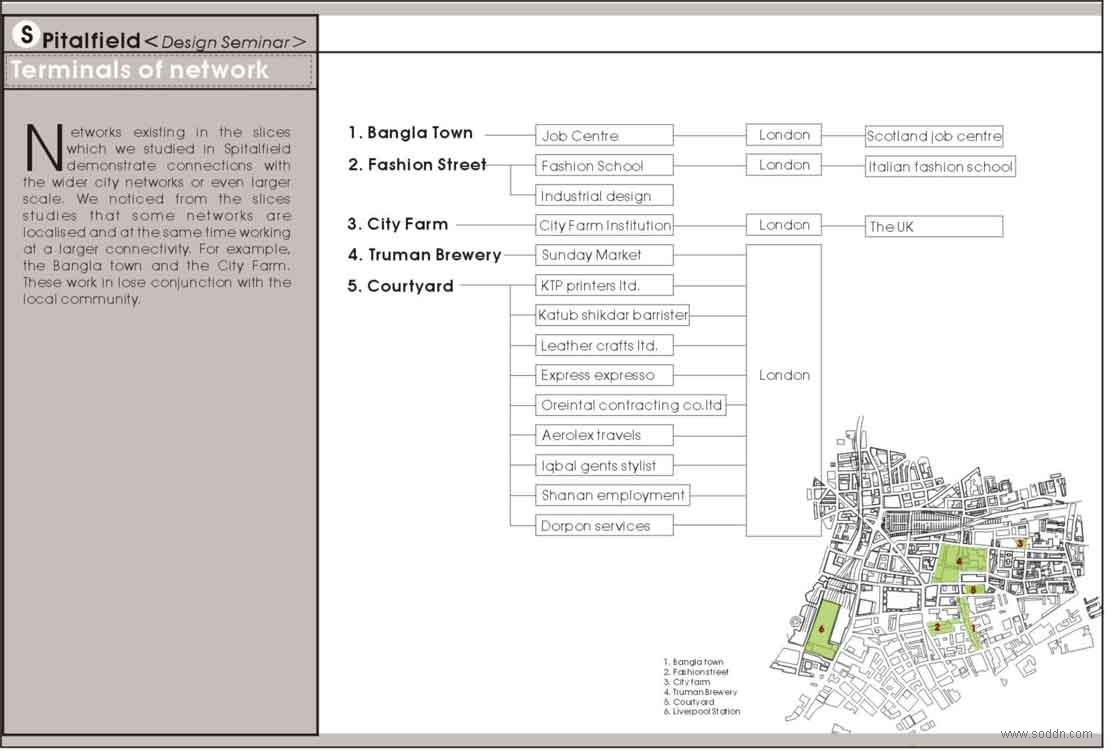Click The UK box
Image resolution: width=1111 pixels, height=751 pixels.
click(934, 227)
